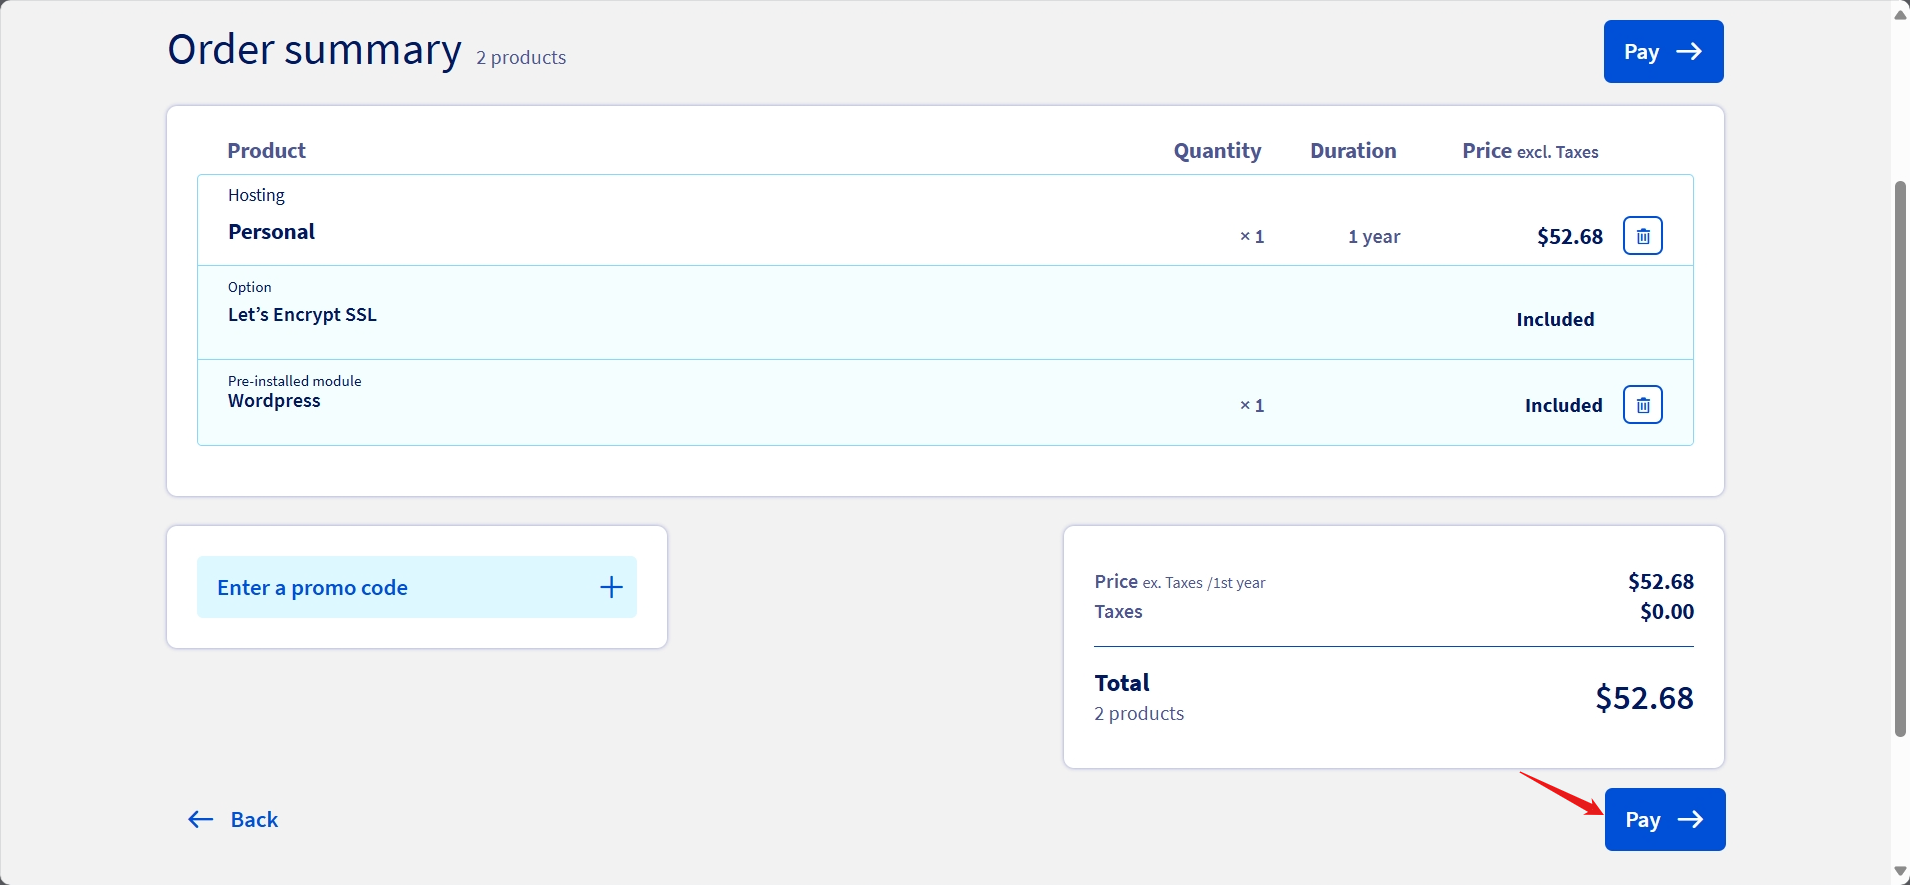Click the $52.68 price in Personal row
This screenshot has width=1910, height=885.
click(x=1569, y=237)
